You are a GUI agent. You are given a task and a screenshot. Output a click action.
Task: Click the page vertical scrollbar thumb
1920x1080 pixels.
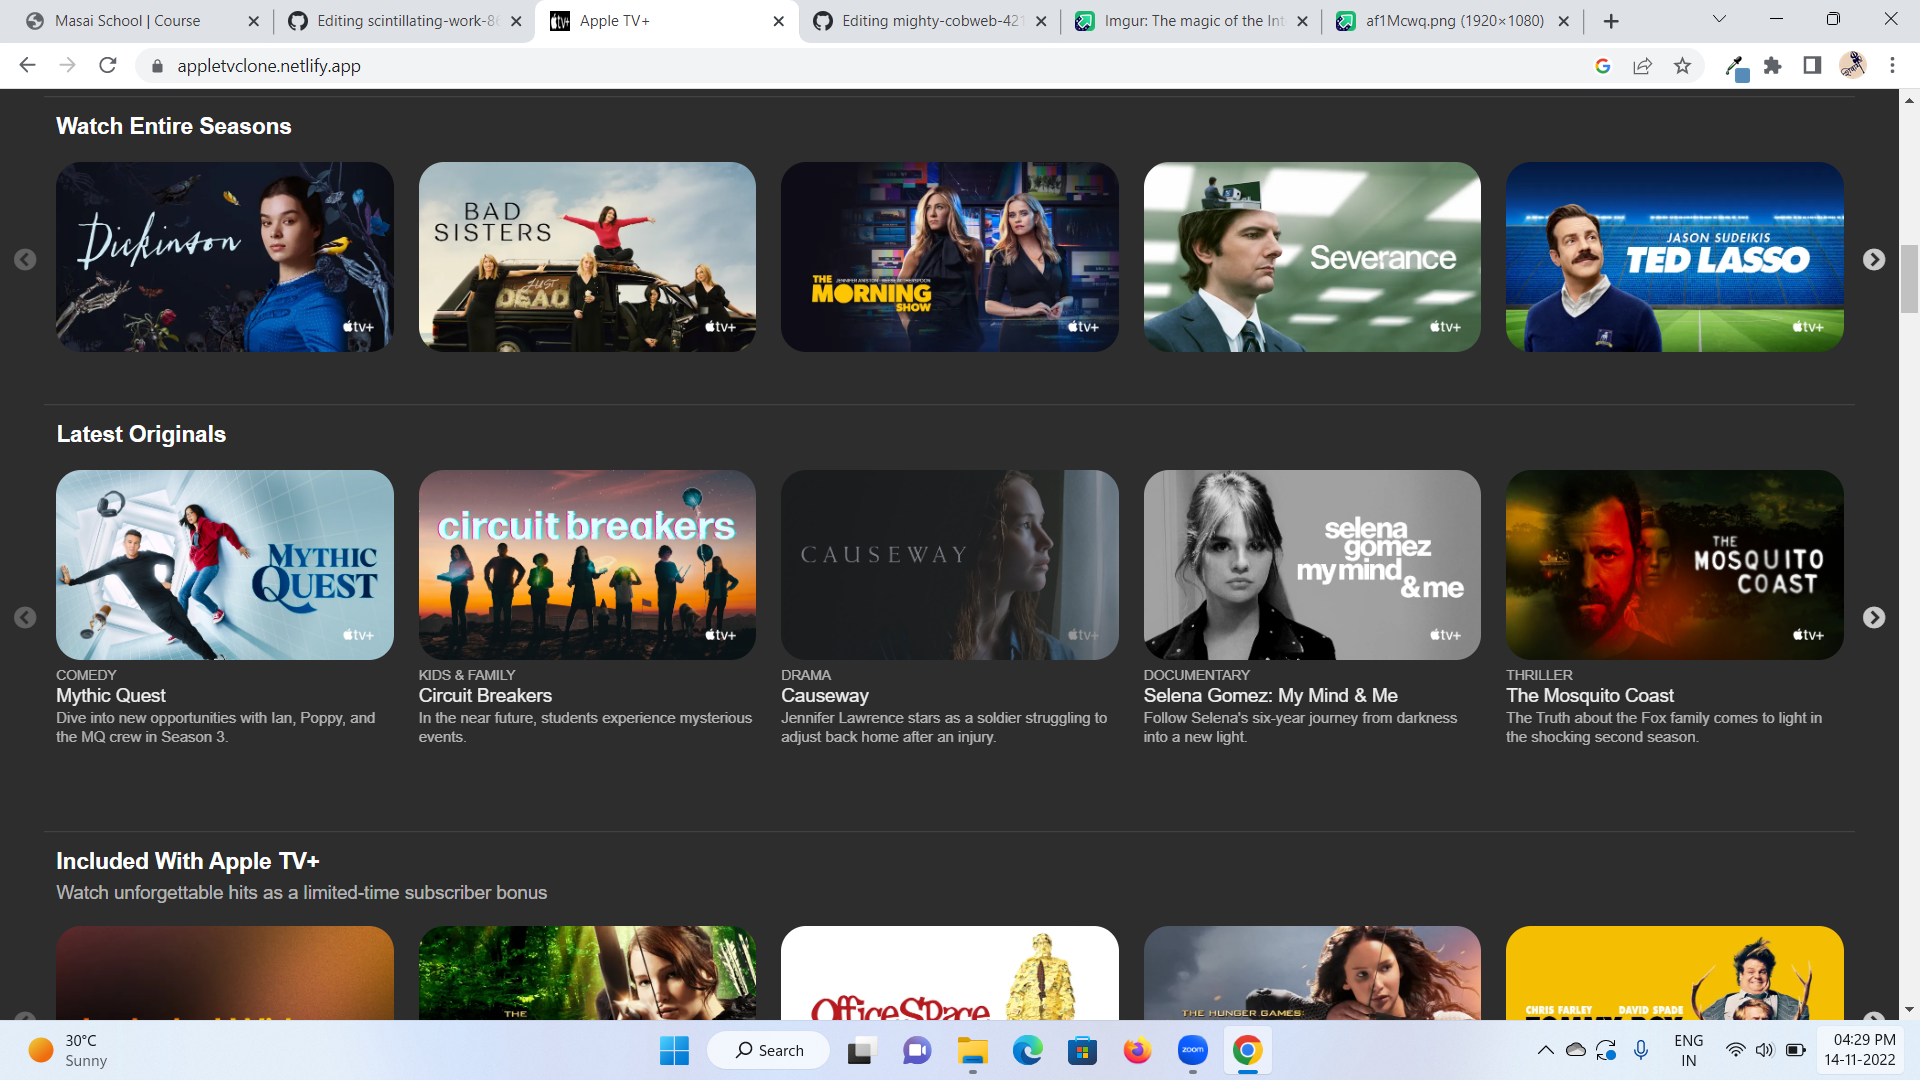click(1909, 278)
